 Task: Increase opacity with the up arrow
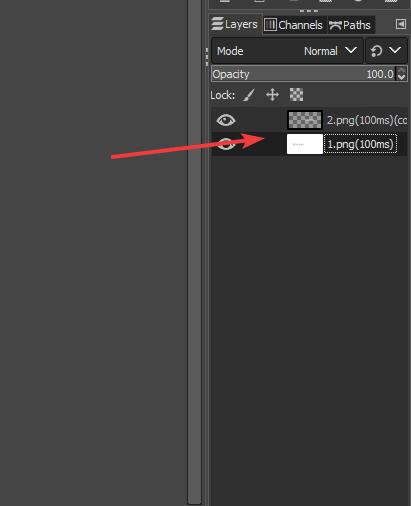pos(402,70)
